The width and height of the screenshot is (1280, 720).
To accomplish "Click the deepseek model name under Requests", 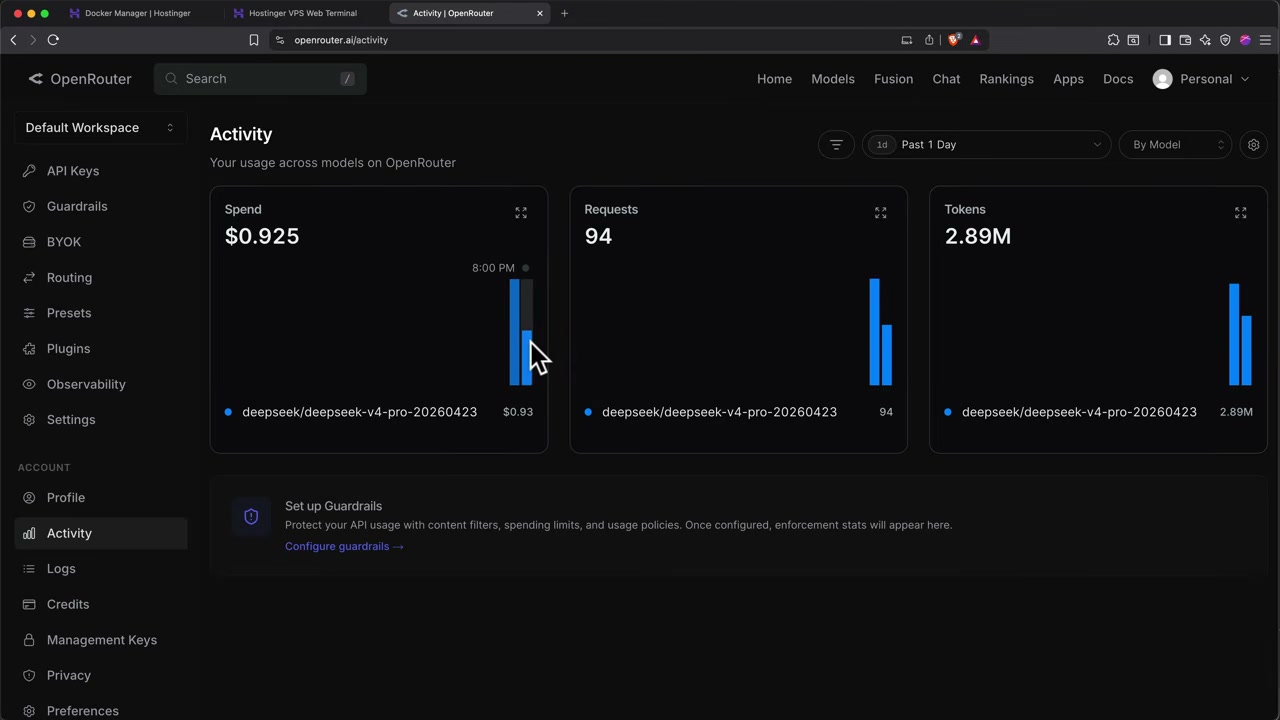I will (x=719, y=412).
